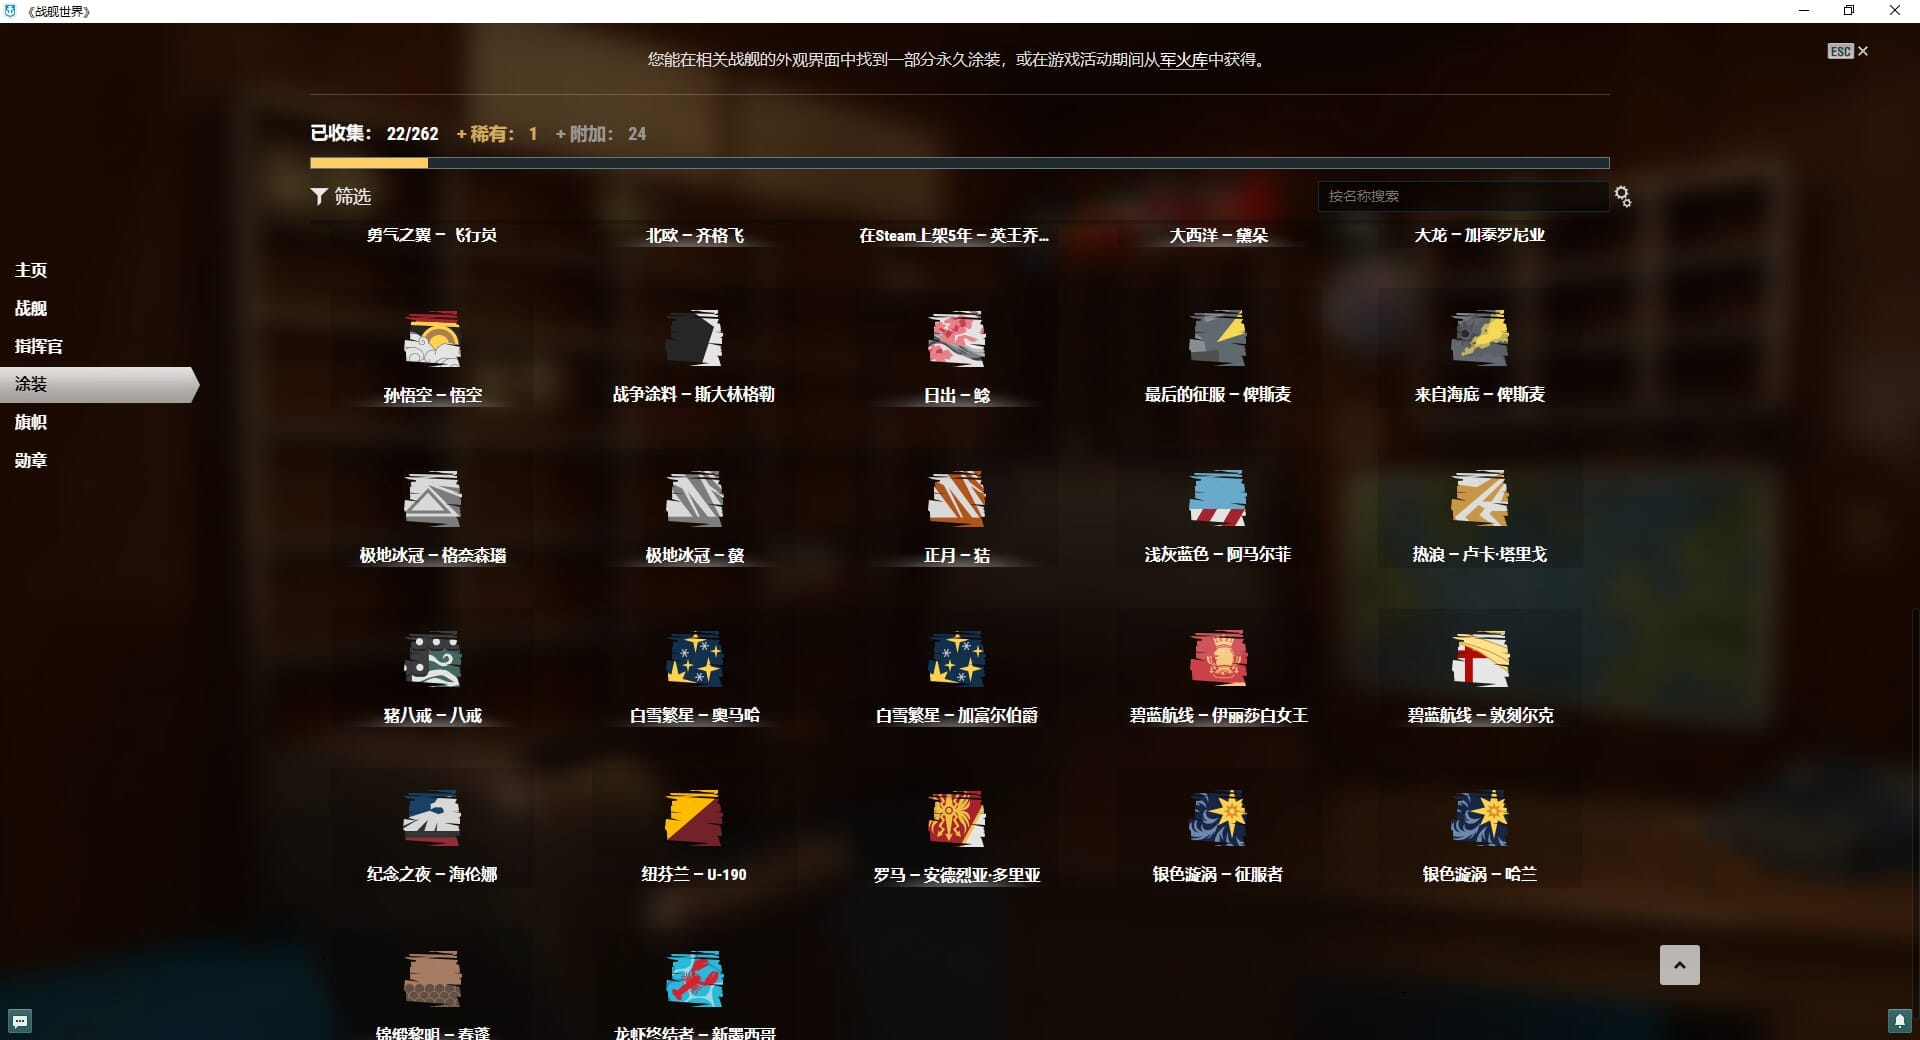Choose the 碧蓝航线 – 伊丽莎白女王 camouflage icon

click(1217, 659)
